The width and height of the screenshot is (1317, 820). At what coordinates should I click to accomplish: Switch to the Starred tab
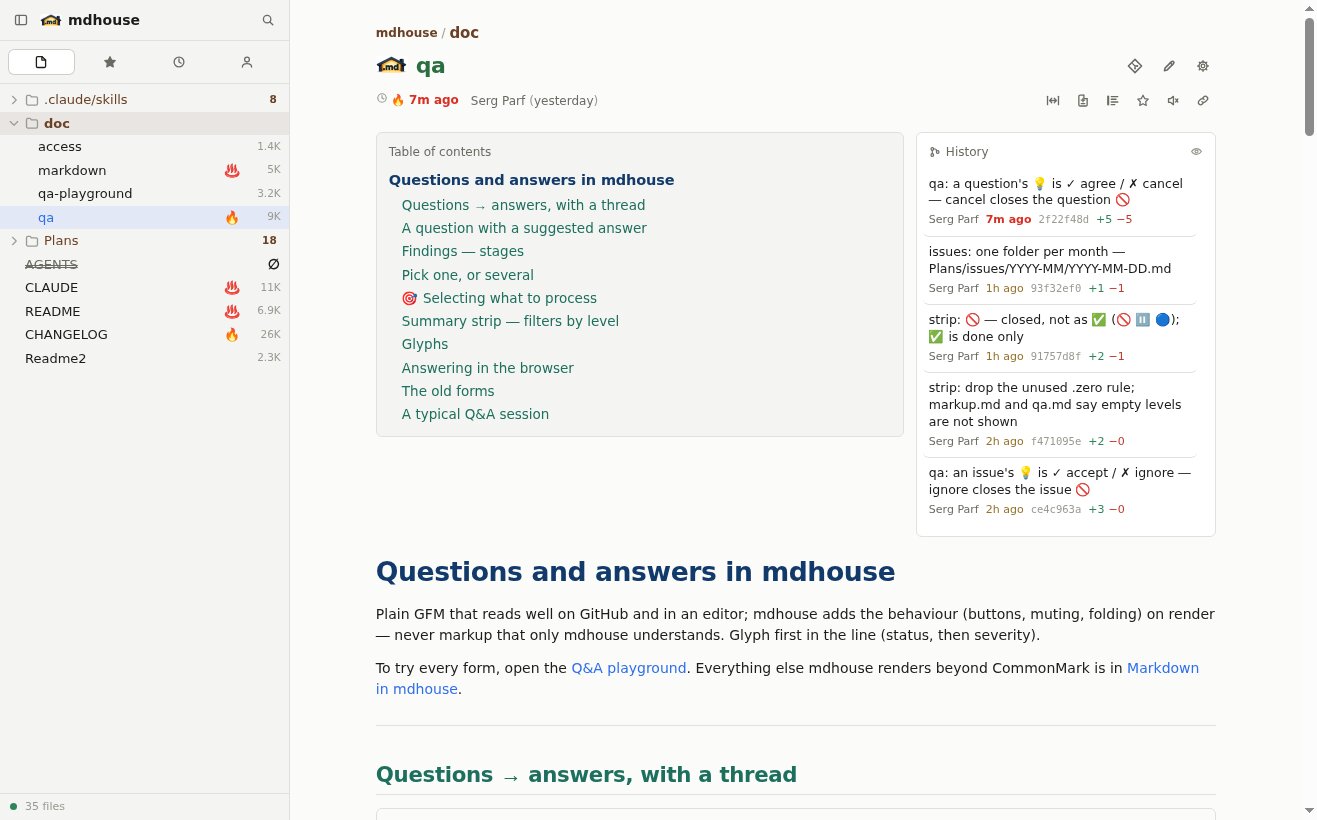click(110, 62)
